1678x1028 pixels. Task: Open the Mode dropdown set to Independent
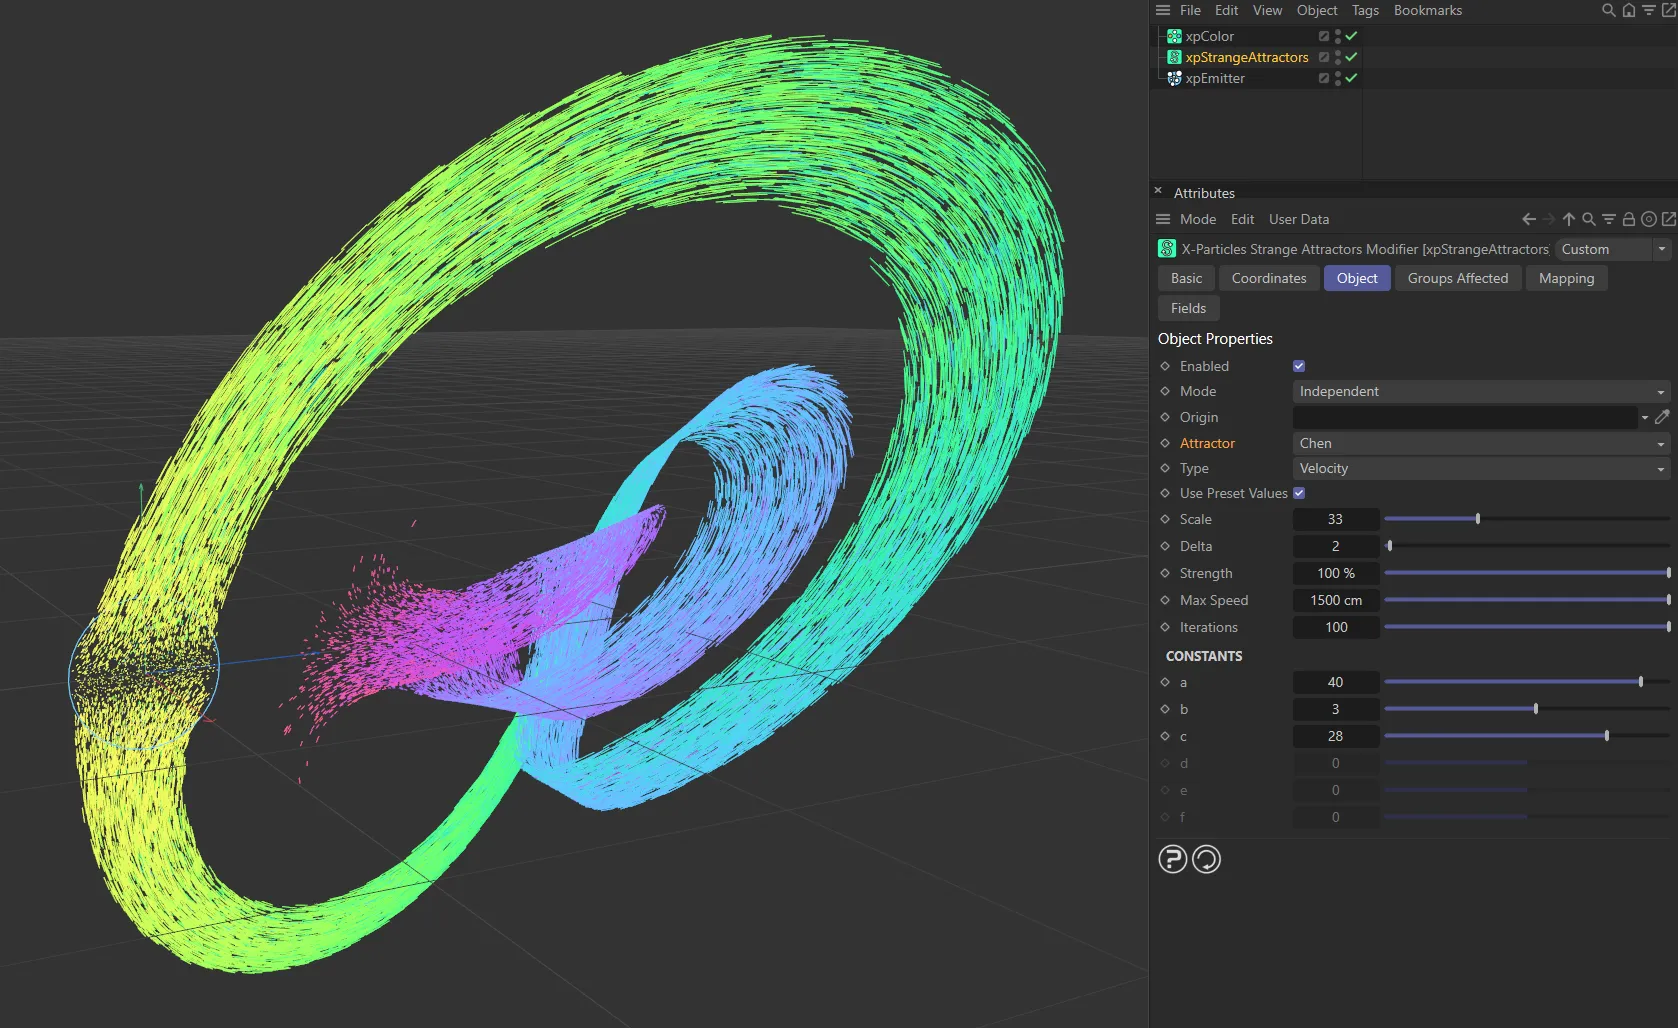[1481, 391]
